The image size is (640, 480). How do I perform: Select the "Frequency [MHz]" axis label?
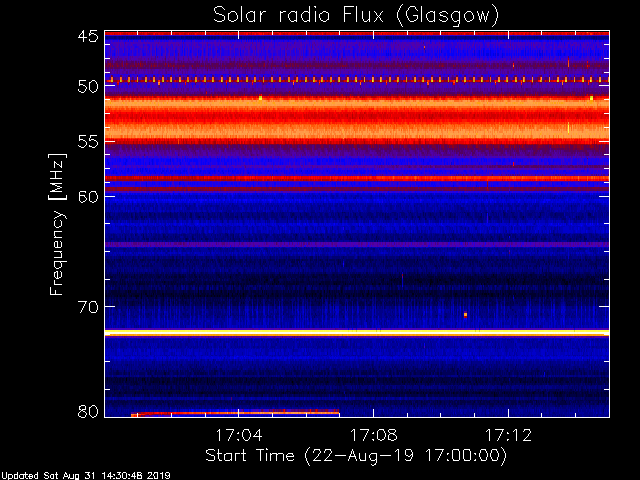tap(57, 224)
